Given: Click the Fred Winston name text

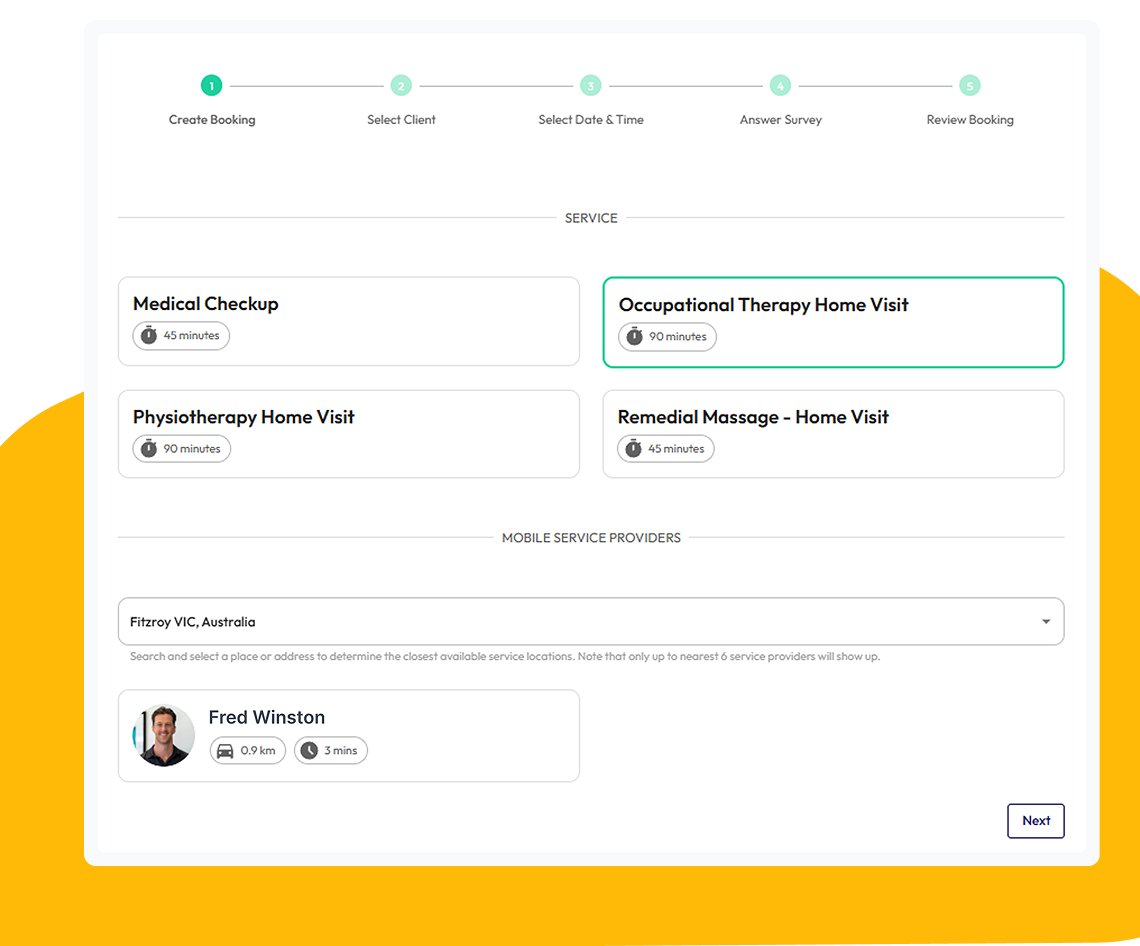Looking at the screenshot, I should (267, 717).
